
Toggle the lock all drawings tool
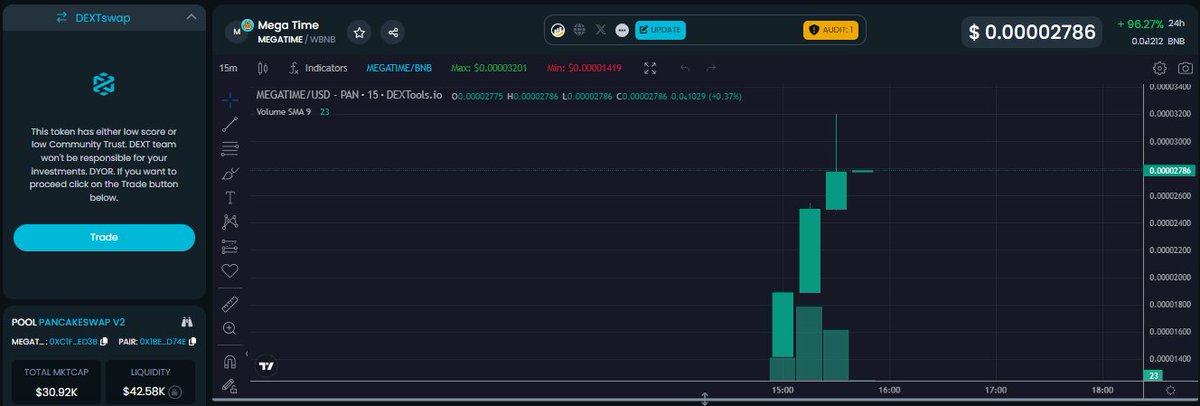click(230, 385)
